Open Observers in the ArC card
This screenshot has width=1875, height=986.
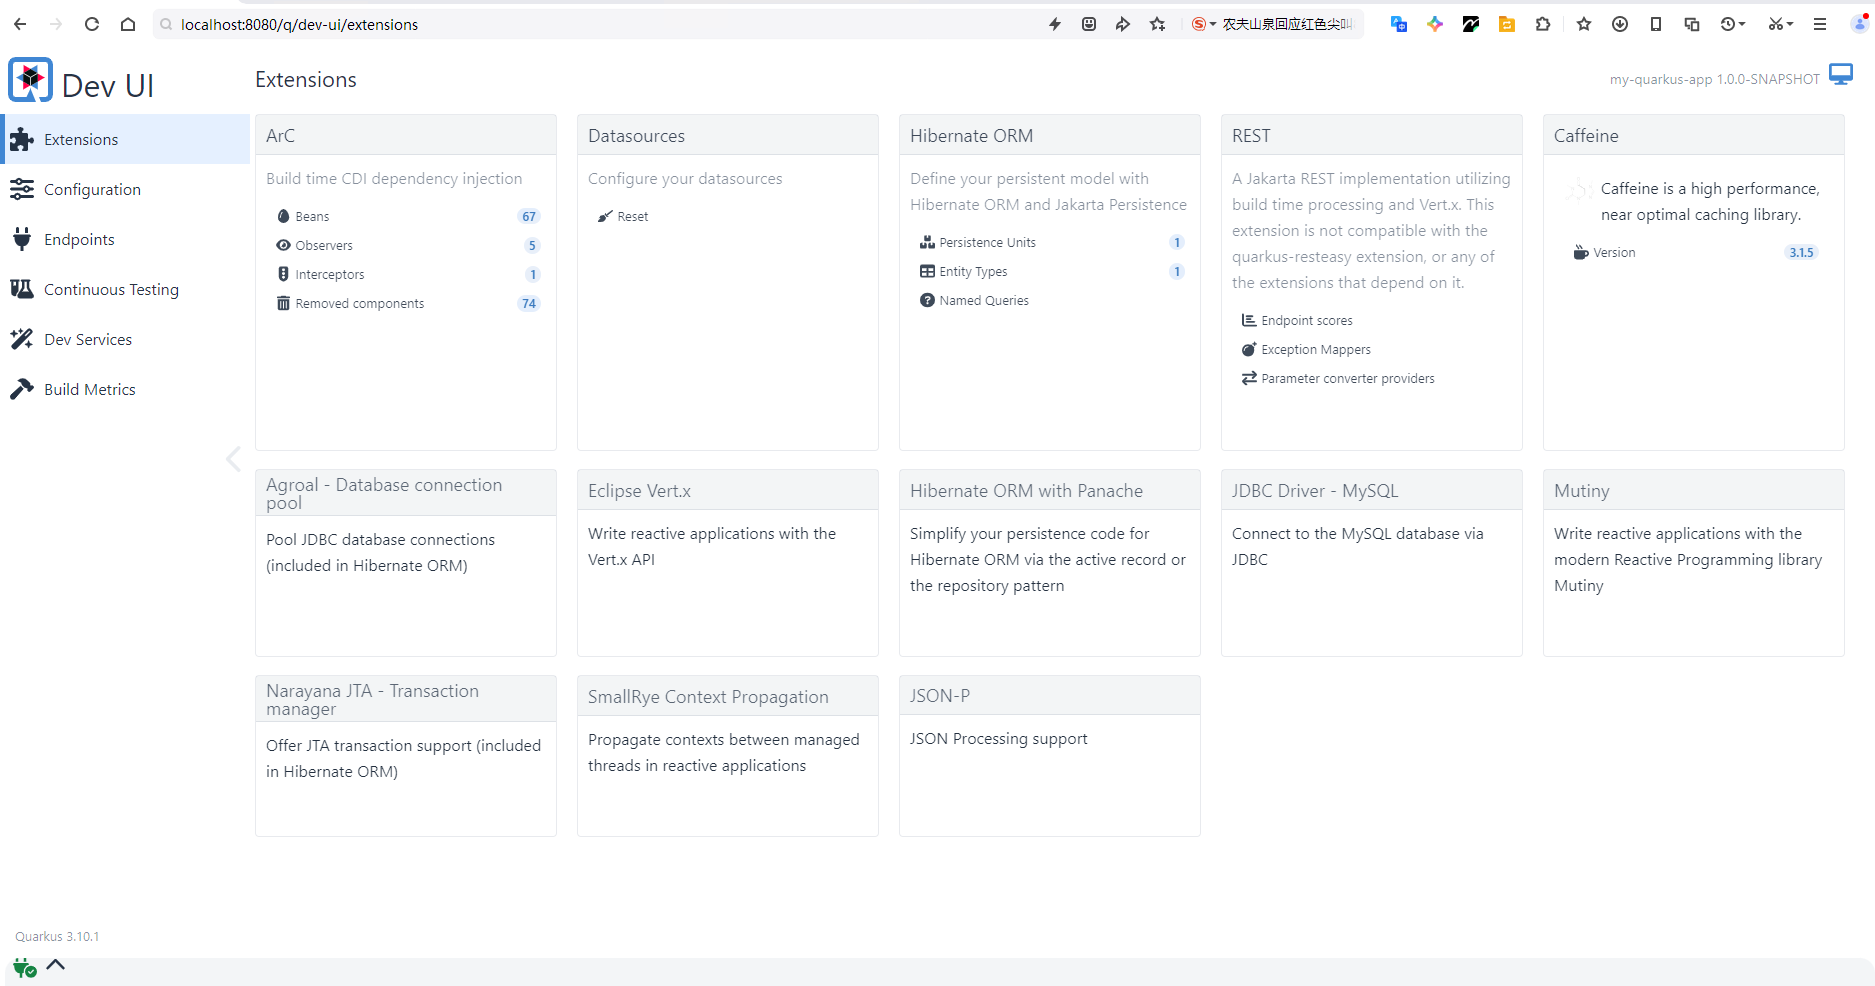point(324,245)
